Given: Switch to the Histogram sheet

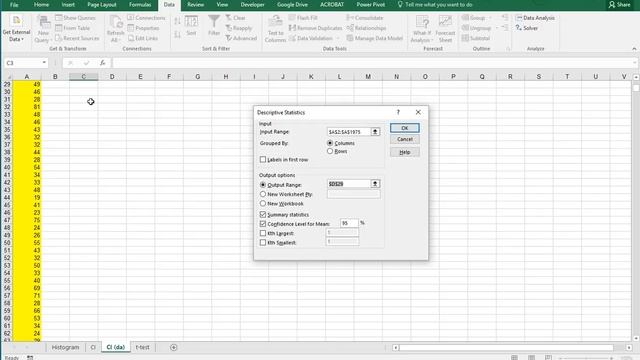Looking at the screenshot, I should pos(65,347).
